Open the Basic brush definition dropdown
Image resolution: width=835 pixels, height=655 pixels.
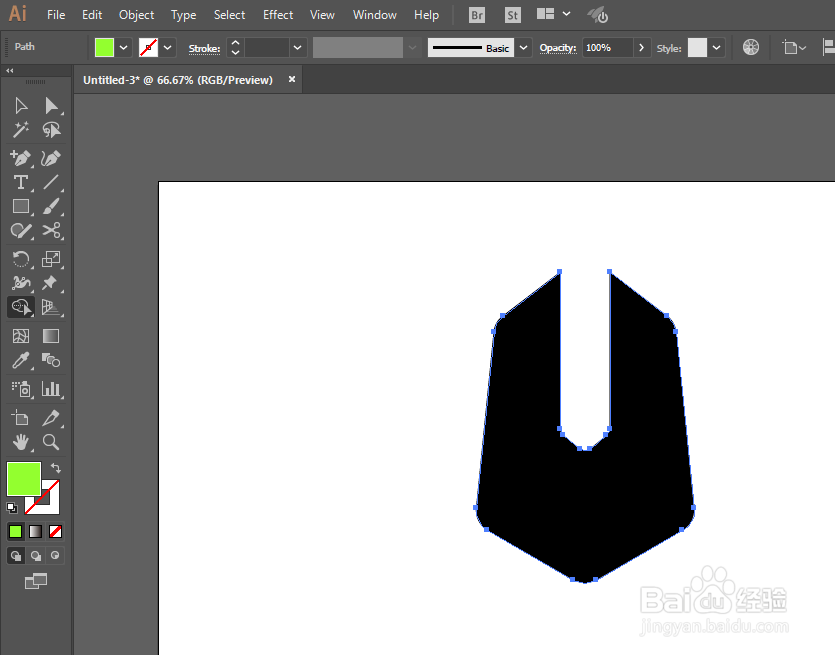523,47
